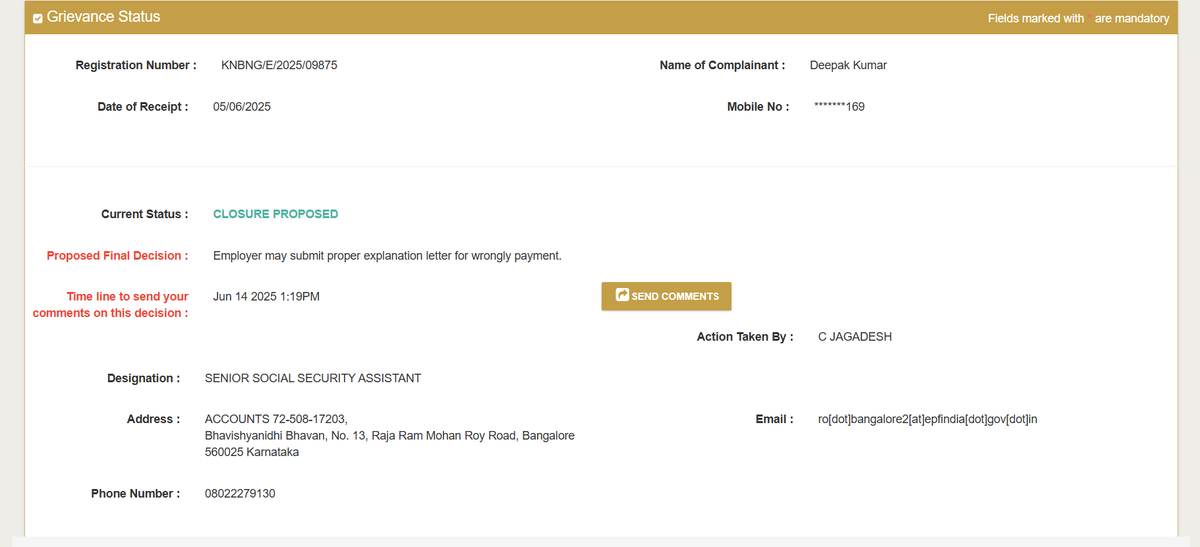This screenshot has height=547, width=1200.
Task: Click the Date of Receipt label
Action: click(x=143, y=106)
